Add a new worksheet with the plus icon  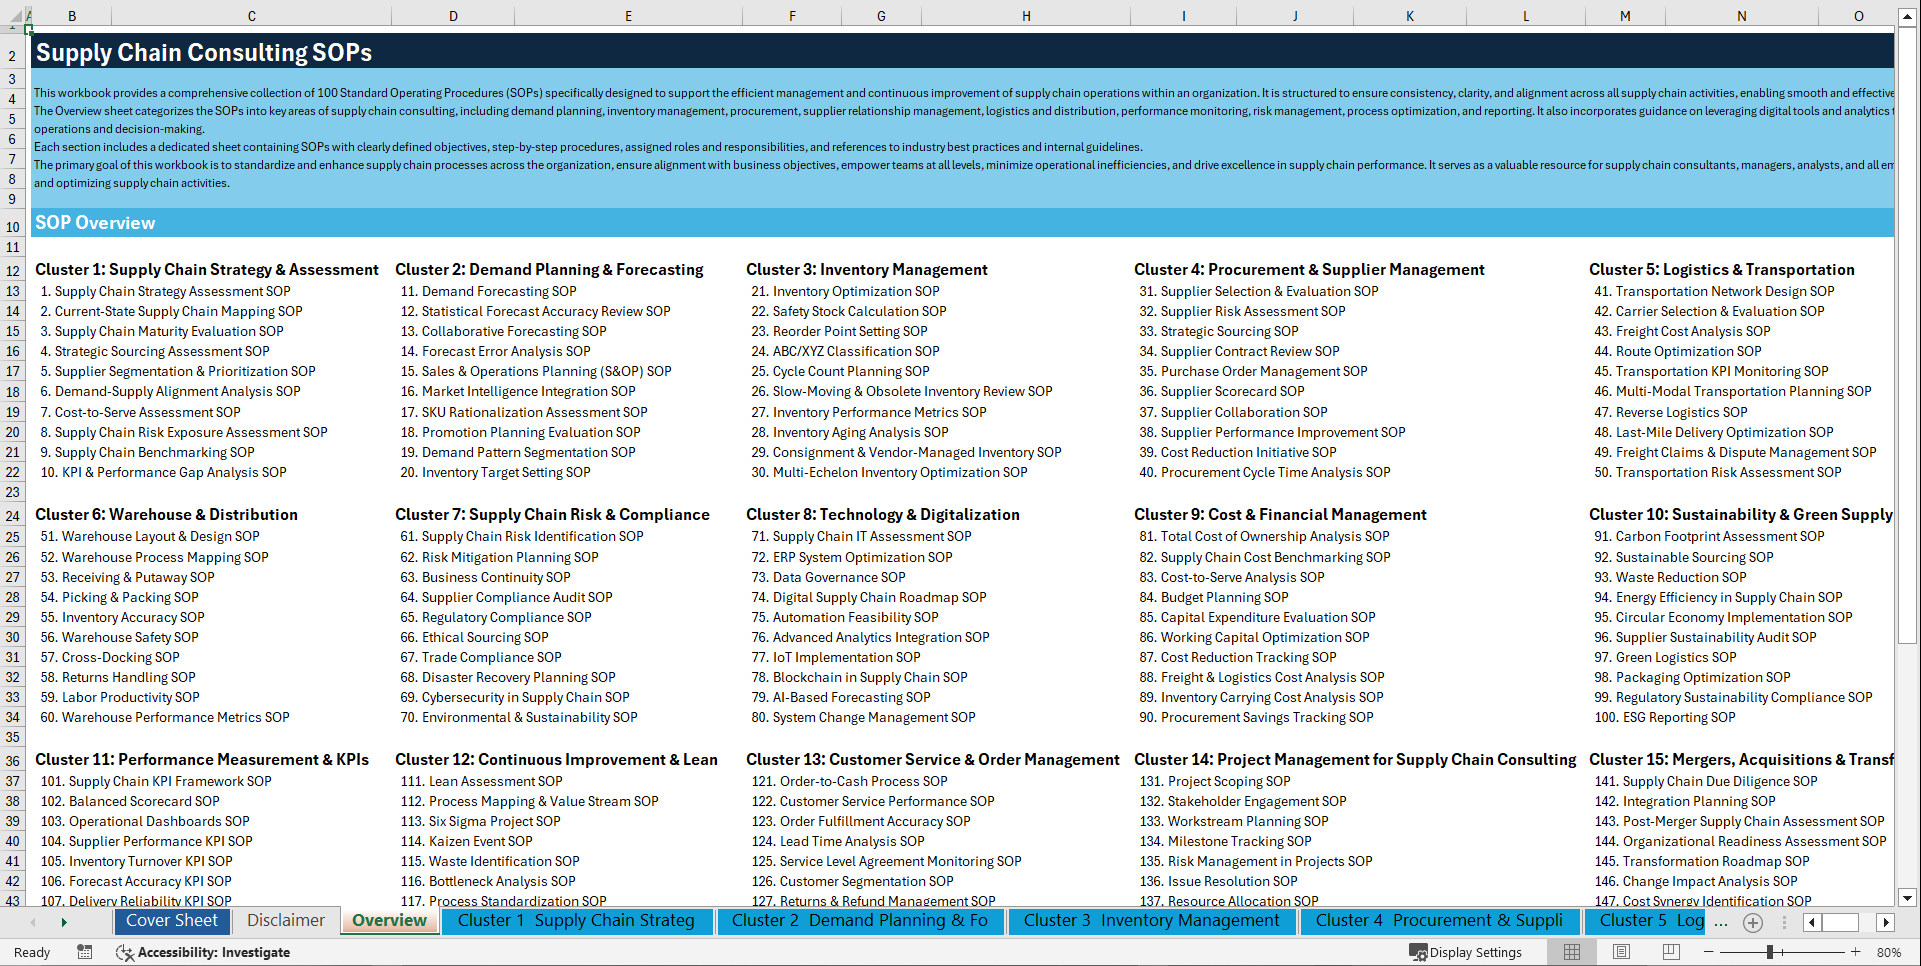(x=1752, y=923)
